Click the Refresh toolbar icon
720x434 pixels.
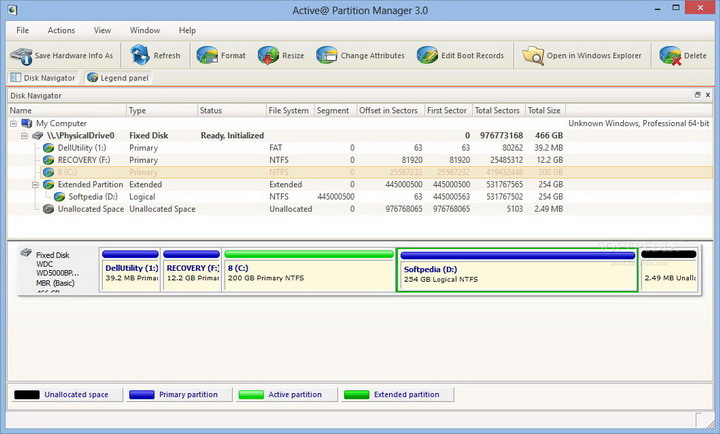click(140, 55)
